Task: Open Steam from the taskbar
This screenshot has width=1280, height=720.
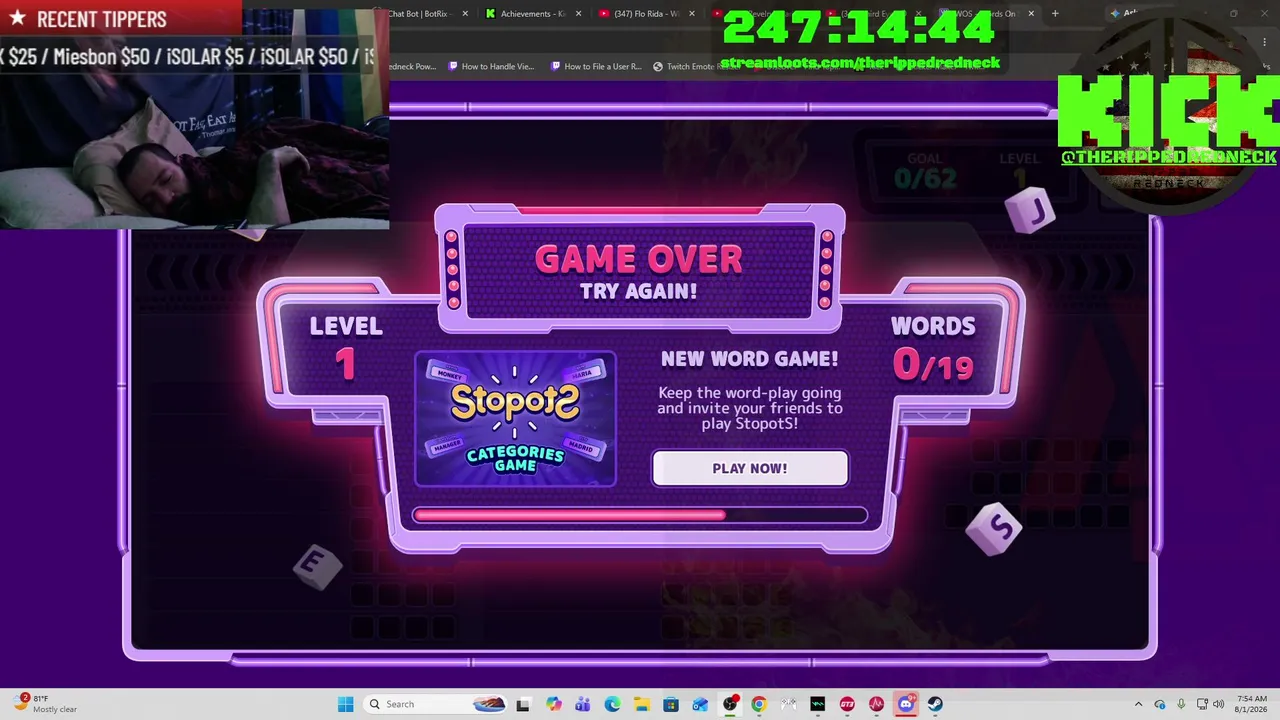Action: (x=935, y=704)
